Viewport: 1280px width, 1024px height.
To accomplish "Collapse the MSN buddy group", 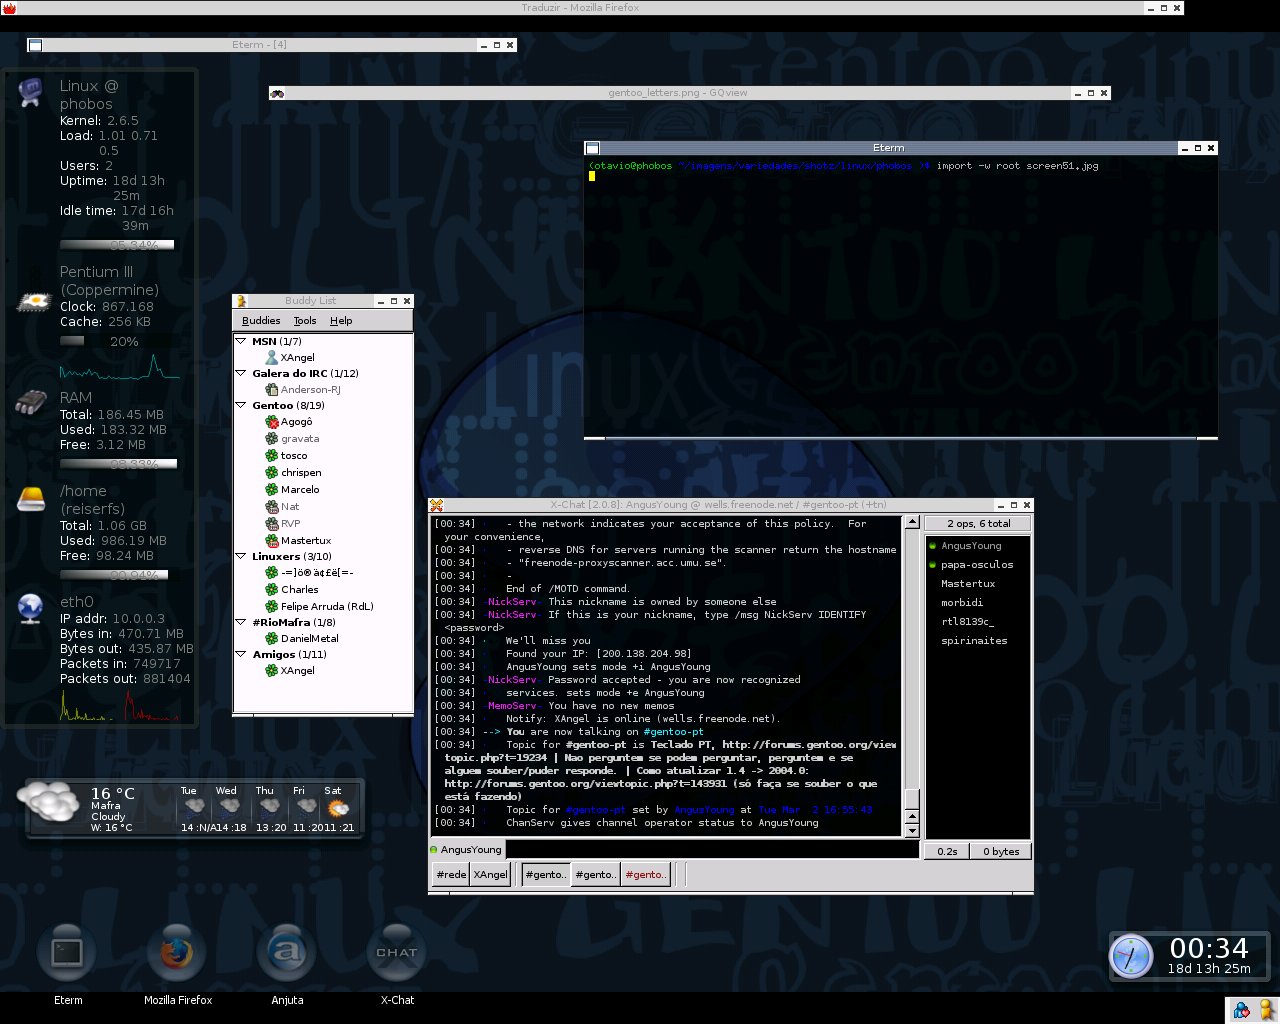I will click(x=241, y=341).
